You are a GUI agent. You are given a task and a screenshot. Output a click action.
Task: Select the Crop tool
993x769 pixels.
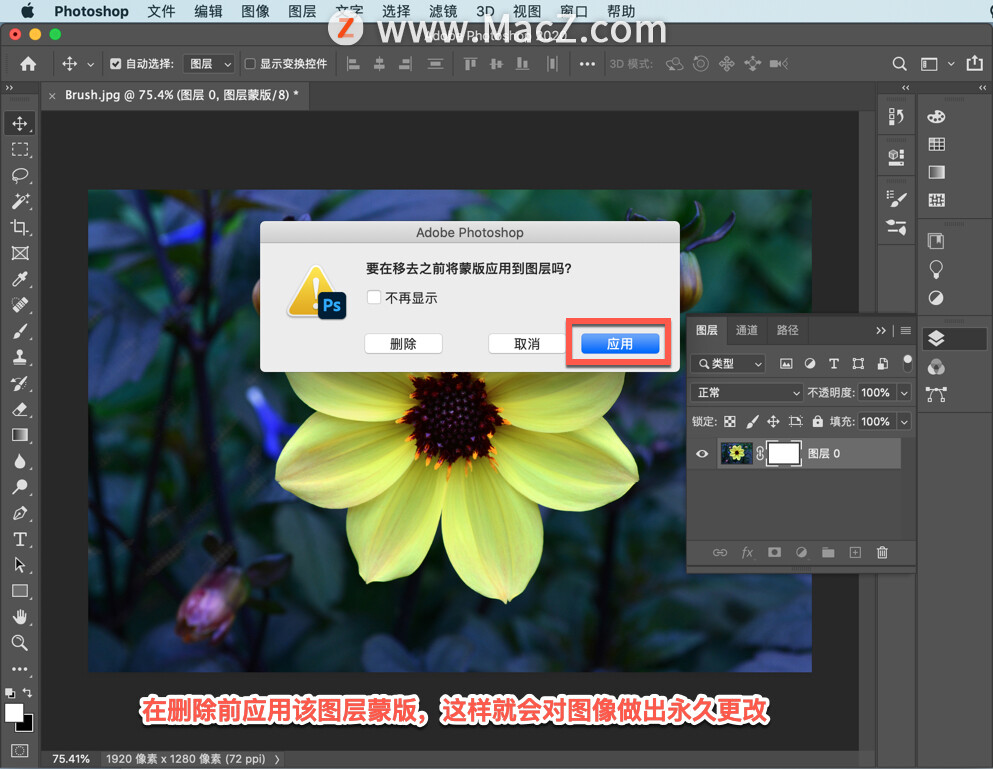click(20, 227)
